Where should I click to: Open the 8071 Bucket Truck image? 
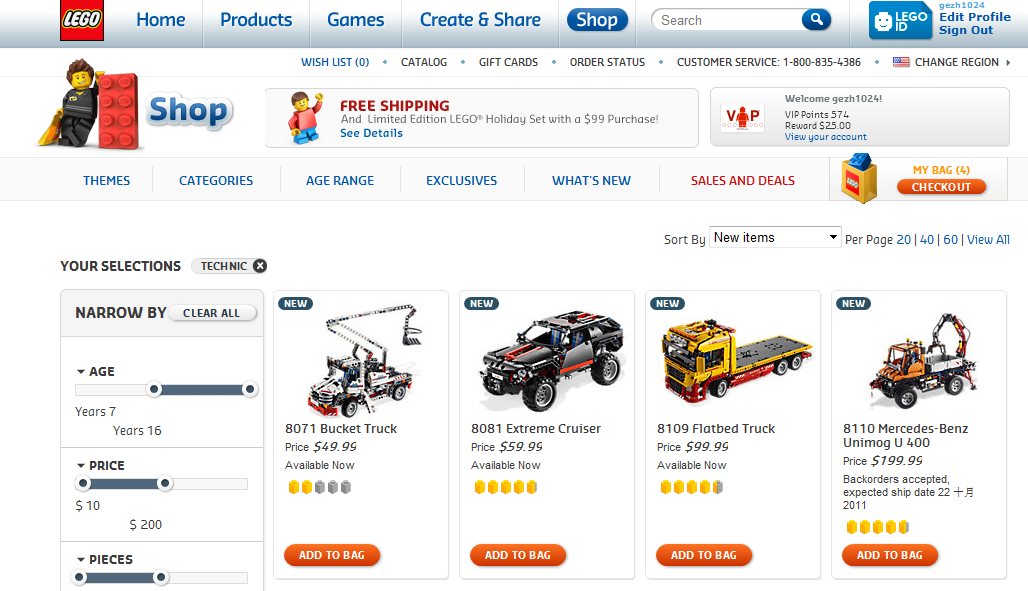click(x=361, y=359)
